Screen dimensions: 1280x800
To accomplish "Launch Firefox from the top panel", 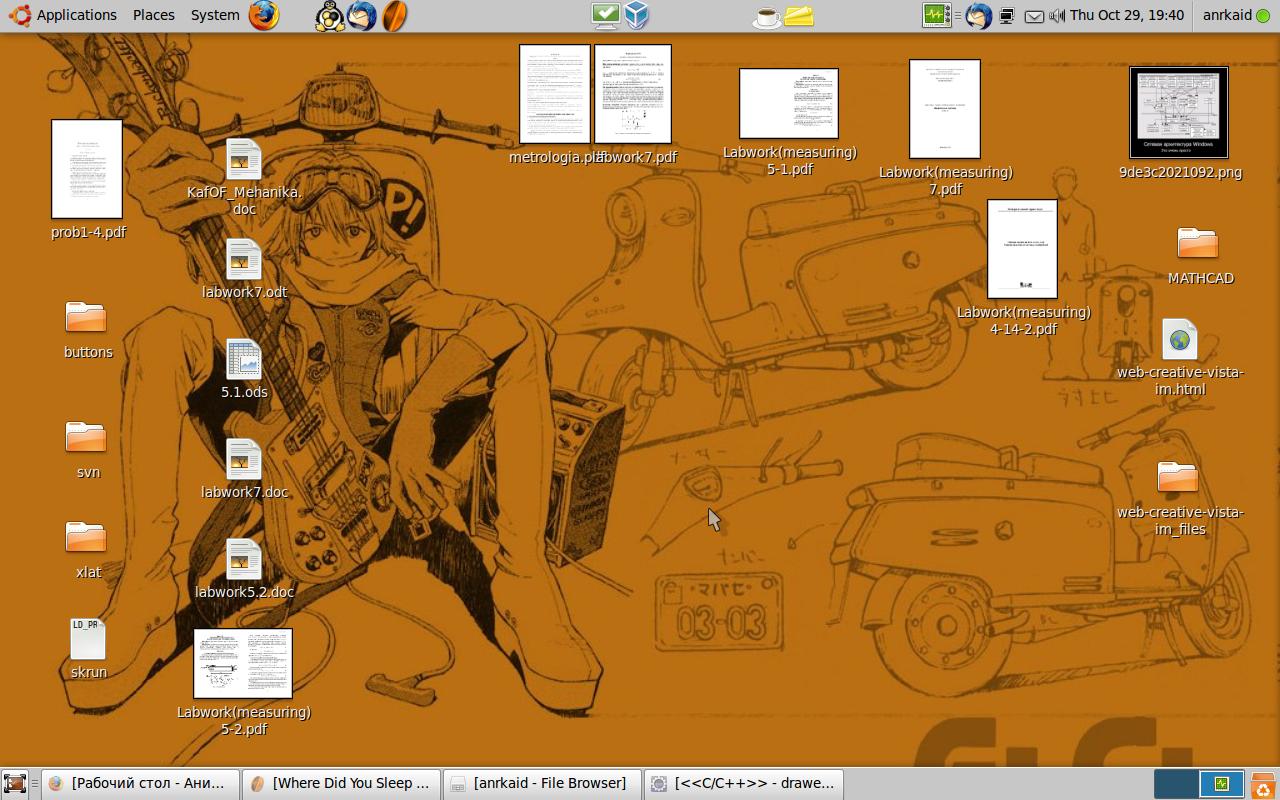I will click(x=264, y=15).
